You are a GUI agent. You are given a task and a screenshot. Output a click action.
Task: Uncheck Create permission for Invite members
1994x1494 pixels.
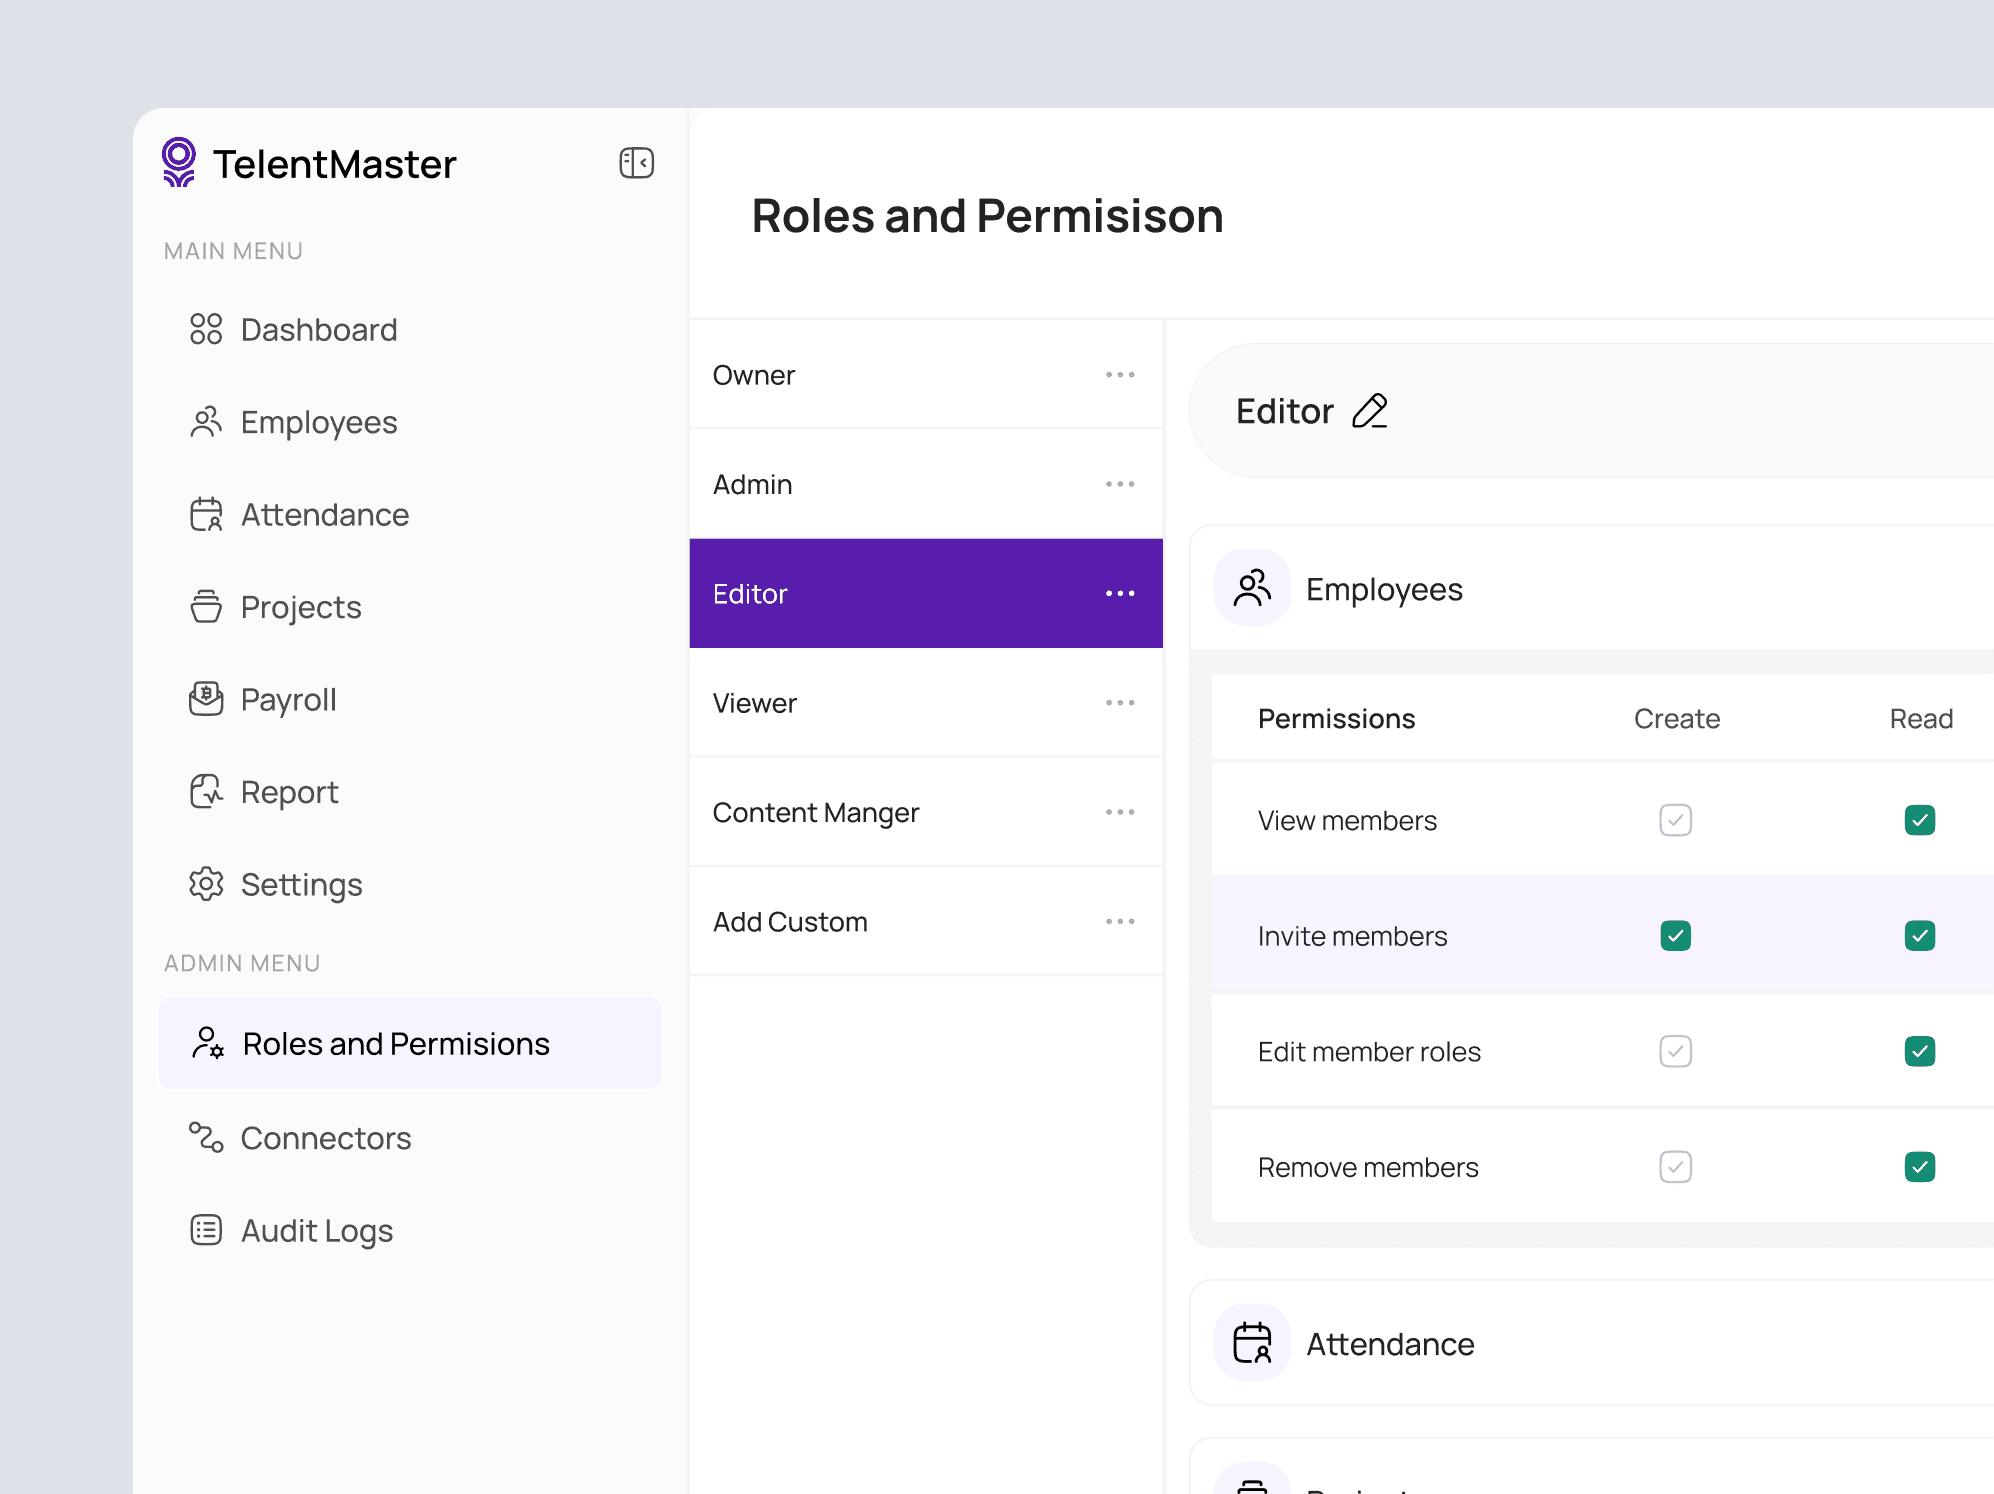1676,936
